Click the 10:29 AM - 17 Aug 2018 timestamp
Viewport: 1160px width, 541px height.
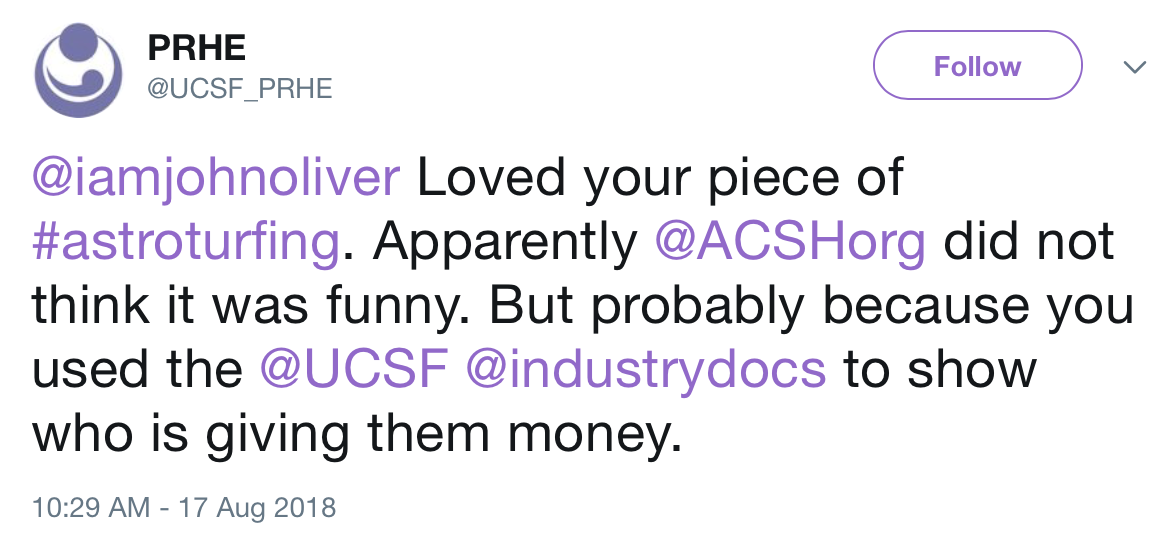click(x=184, y=507)
